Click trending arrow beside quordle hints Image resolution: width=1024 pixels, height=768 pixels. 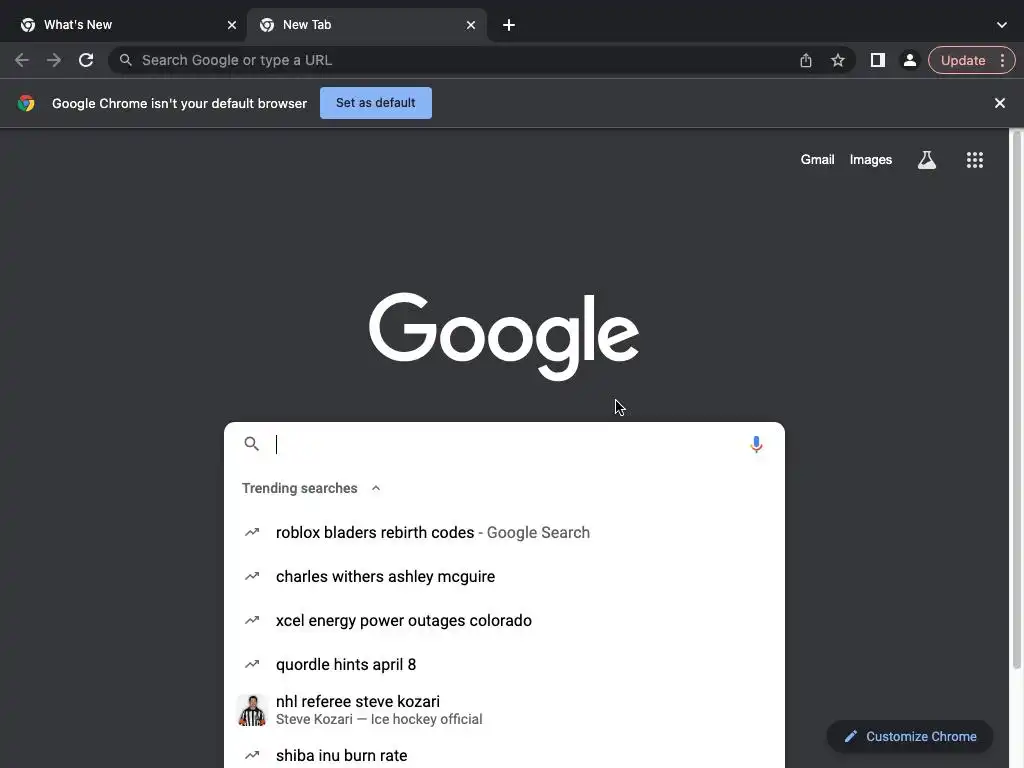coord(252,664)
